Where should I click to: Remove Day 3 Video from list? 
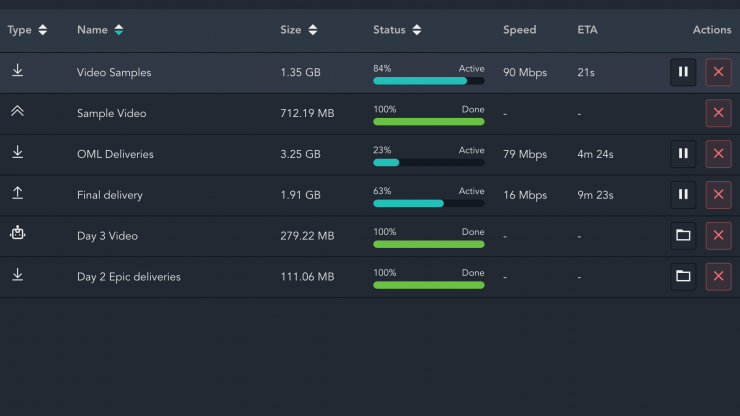[x=718, y=236]
